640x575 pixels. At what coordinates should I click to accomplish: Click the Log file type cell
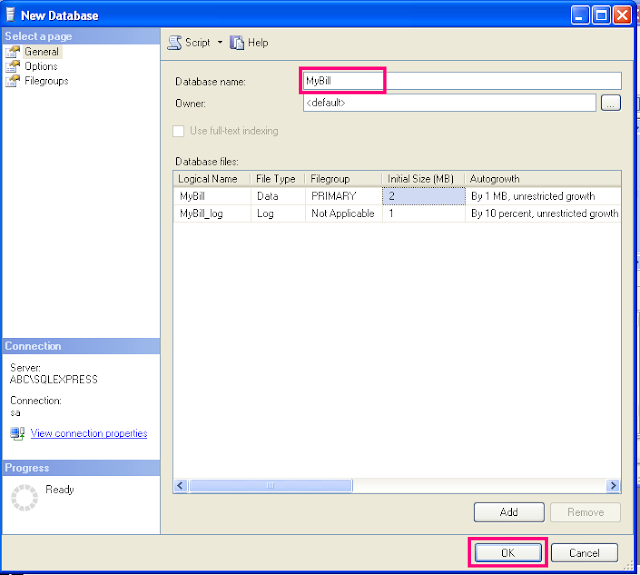coord(278,213)
